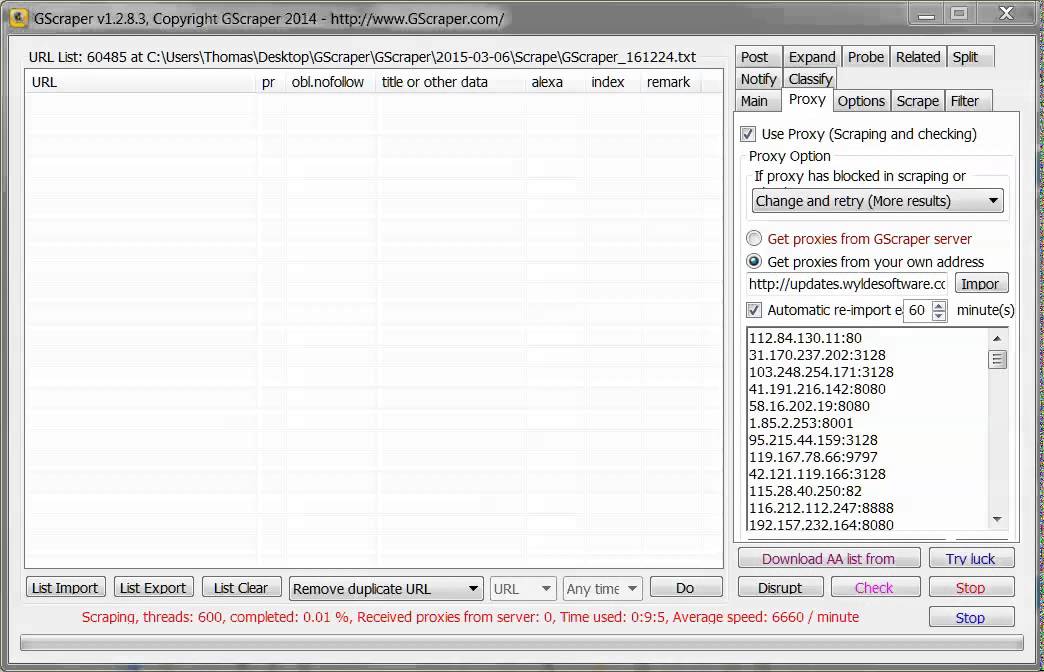Click the URL column header
The image size is (1044, 672).
[140, 82]
